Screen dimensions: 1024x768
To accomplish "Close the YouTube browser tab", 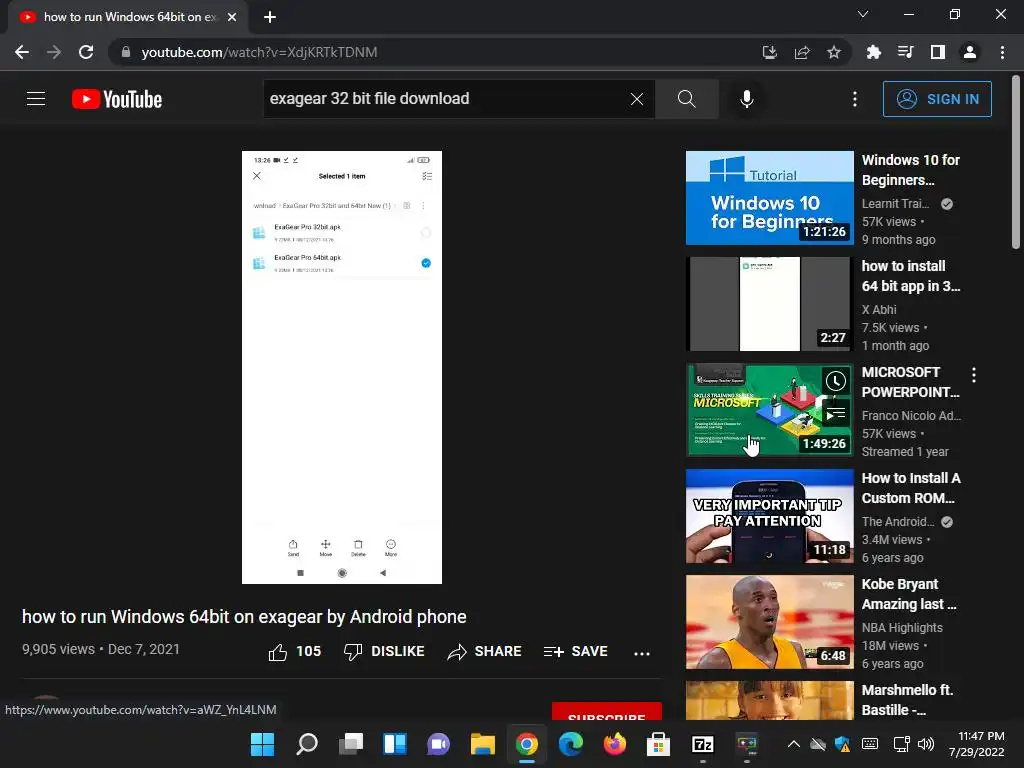I will (x=232, y=17).
